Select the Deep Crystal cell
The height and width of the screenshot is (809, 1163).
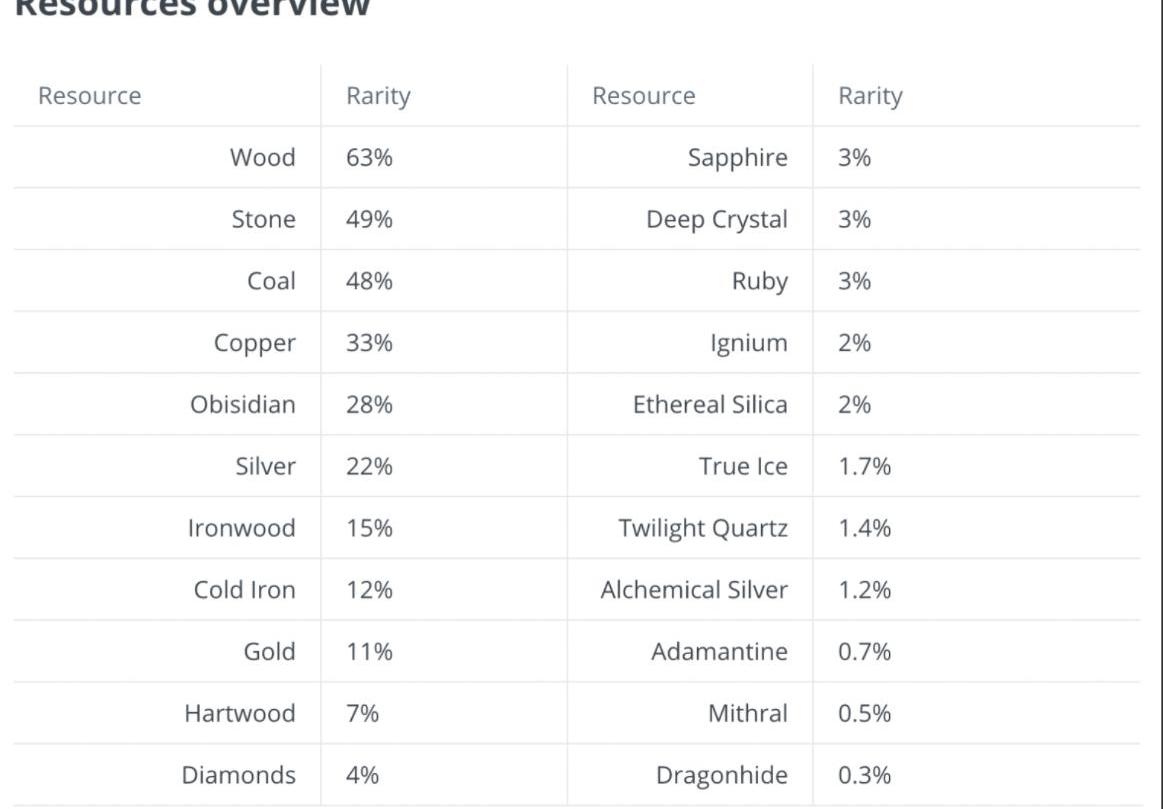point(716,220)
